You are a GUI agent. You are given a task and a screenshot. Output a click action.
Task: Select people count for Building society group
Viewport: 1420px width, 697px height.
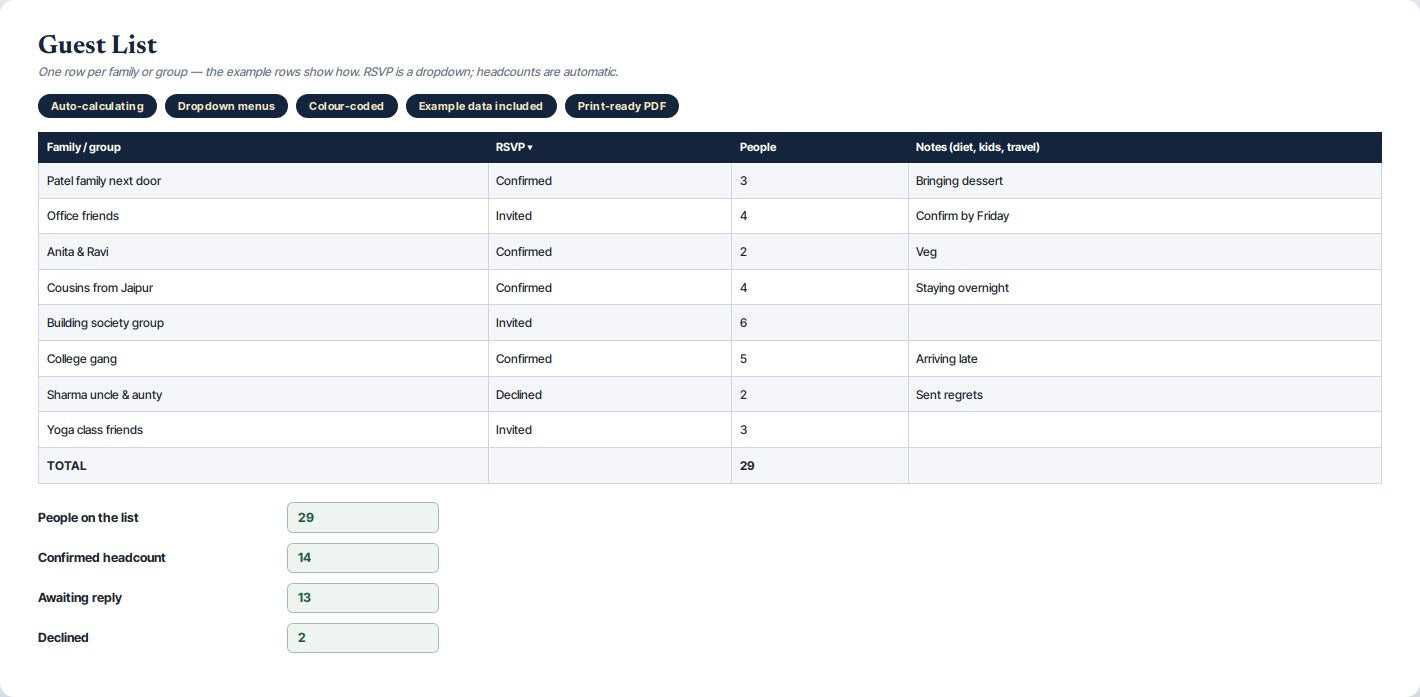pyautogui.click(x=820, y=323)
